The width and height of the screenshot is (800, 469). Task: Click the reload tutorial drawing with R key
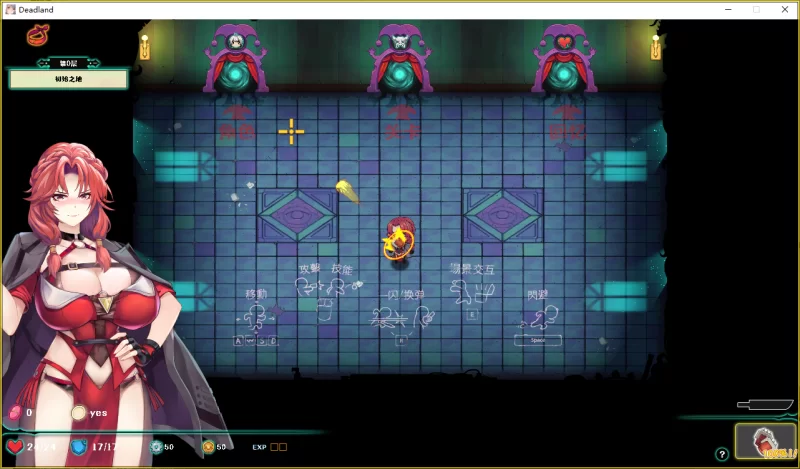pos(403,317)
